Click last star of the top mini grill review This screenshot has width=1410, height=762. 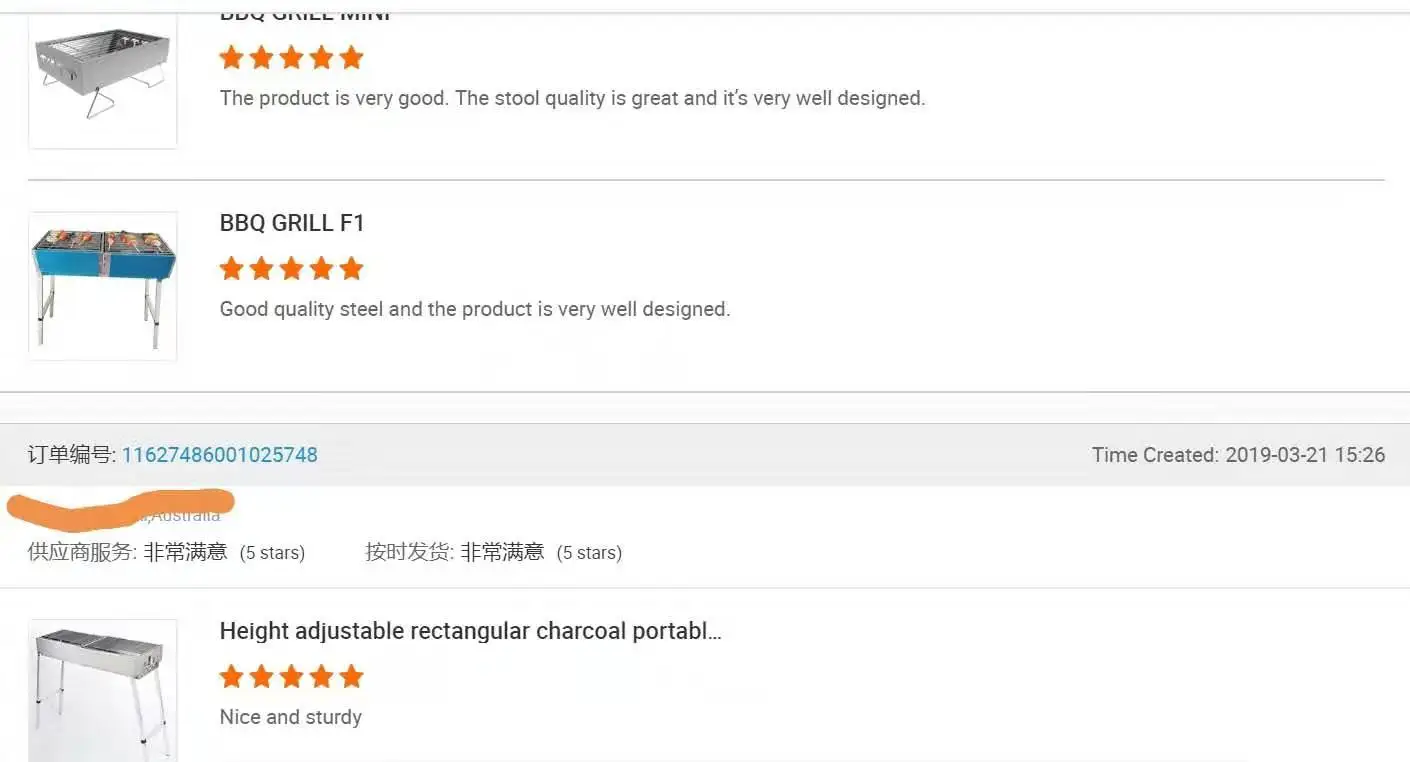tap(351, 58)
